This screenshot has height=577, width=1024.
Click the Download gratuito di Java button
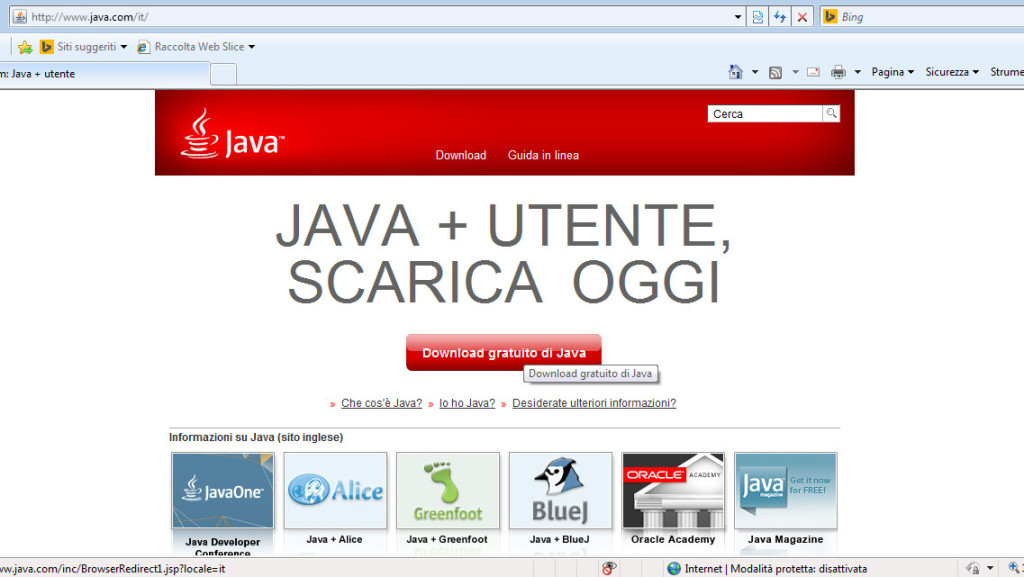click(504, 352)
